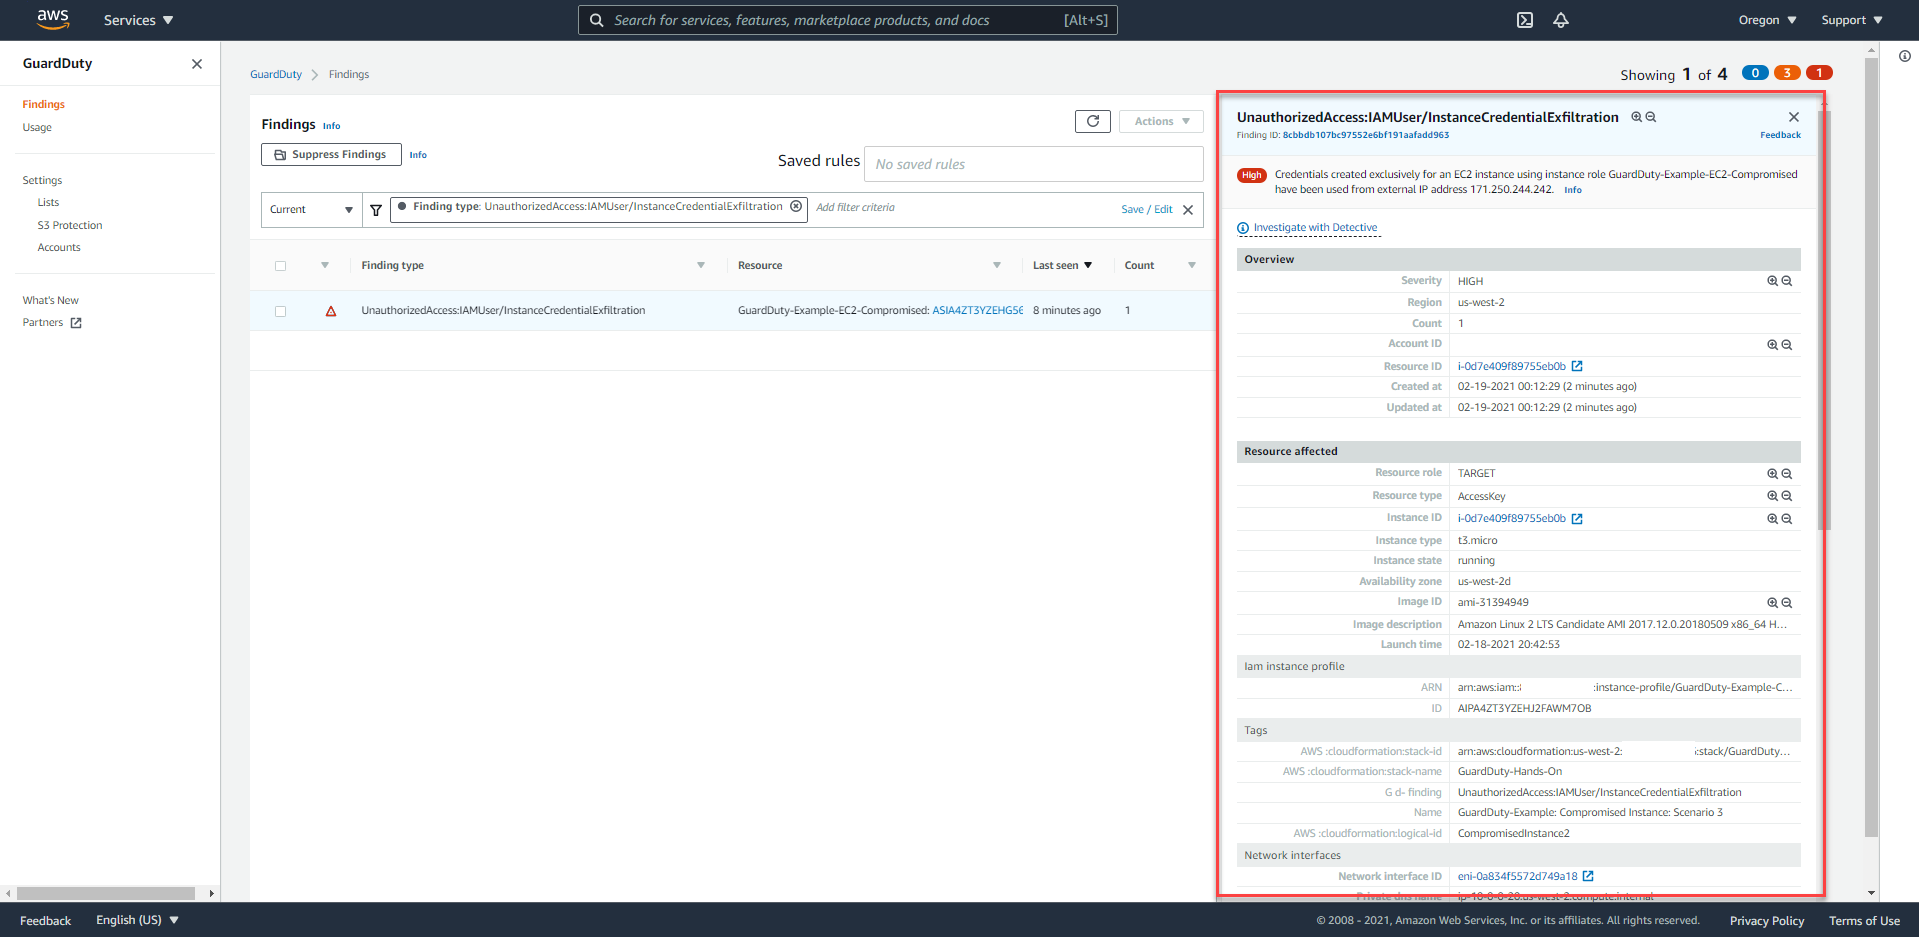Filter include Instance ID value
Viewport: 1919px width, 937px height.
point(1772,519)
